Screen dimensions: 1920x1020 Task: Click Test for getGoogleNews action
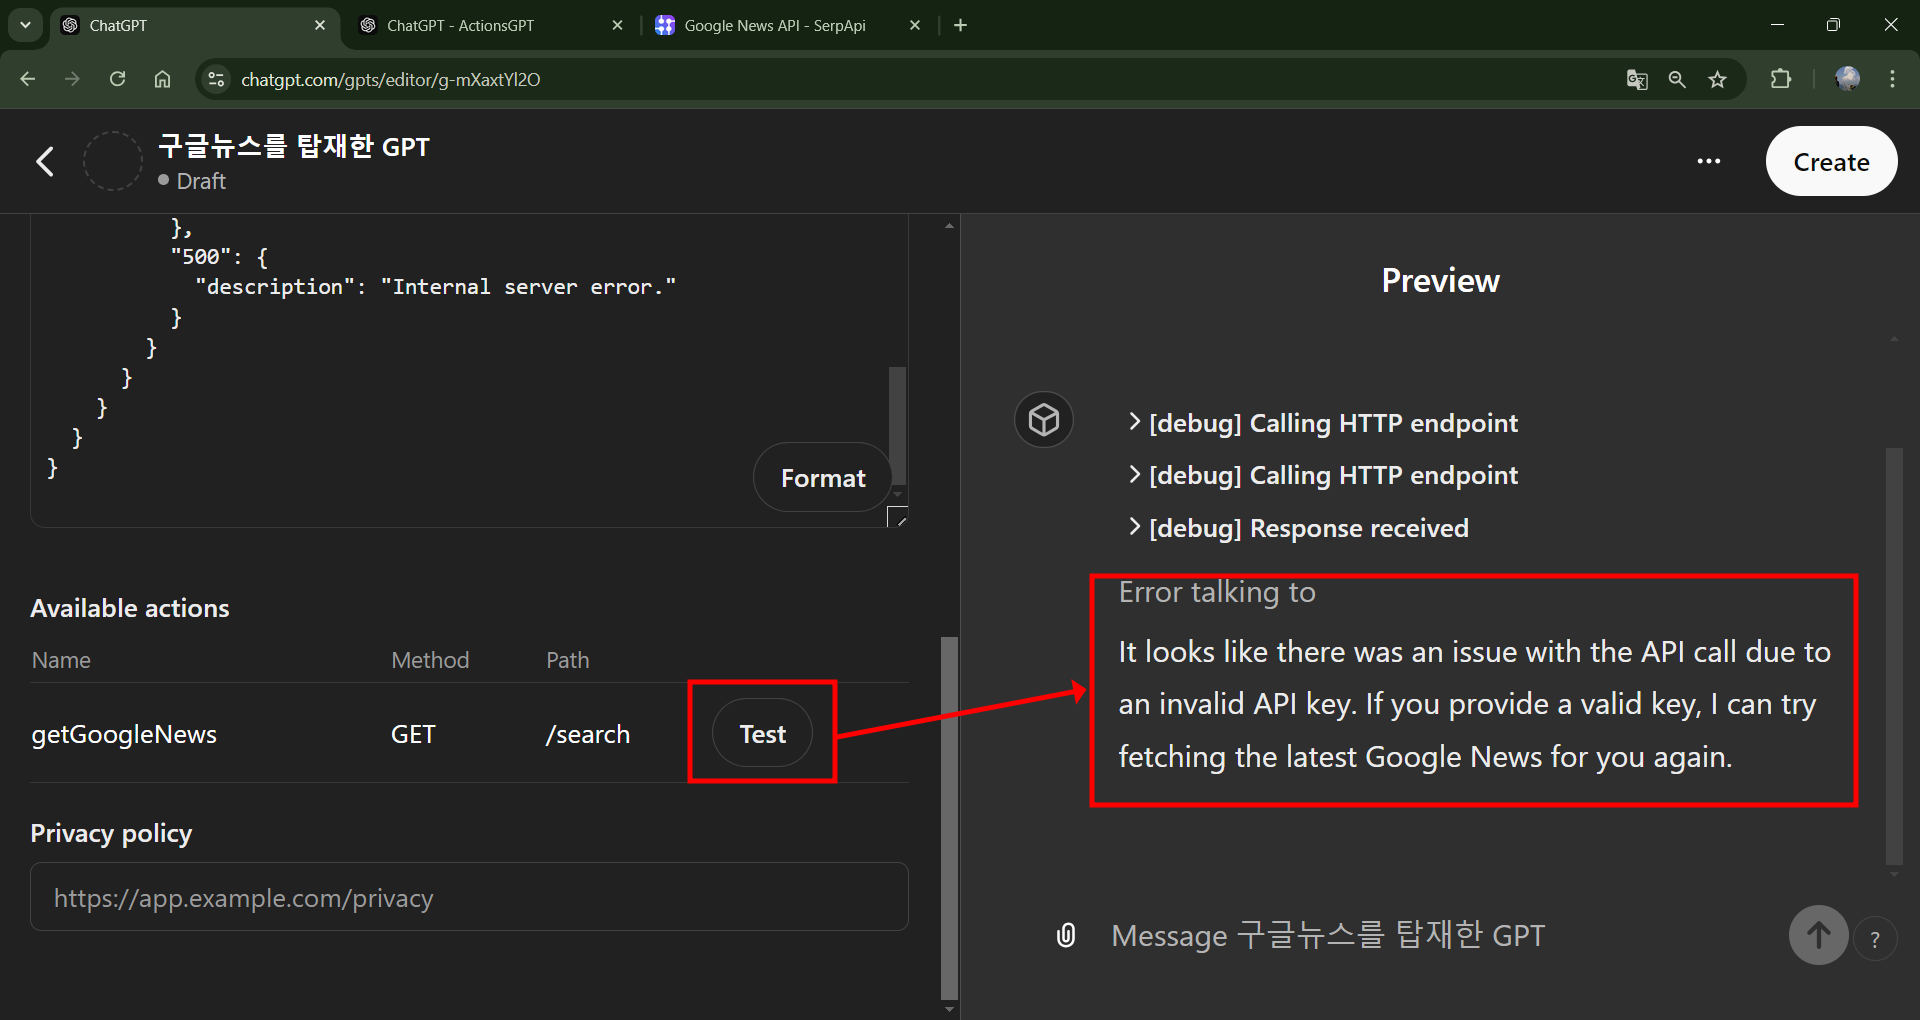(x=762, y=734)
